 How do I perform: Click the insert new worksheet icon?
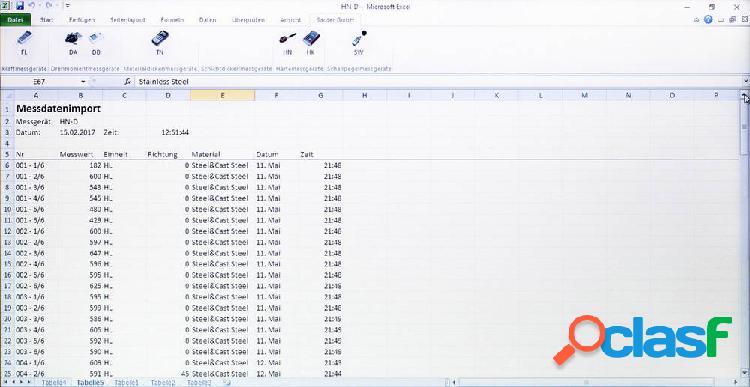(x=228, y=383)
